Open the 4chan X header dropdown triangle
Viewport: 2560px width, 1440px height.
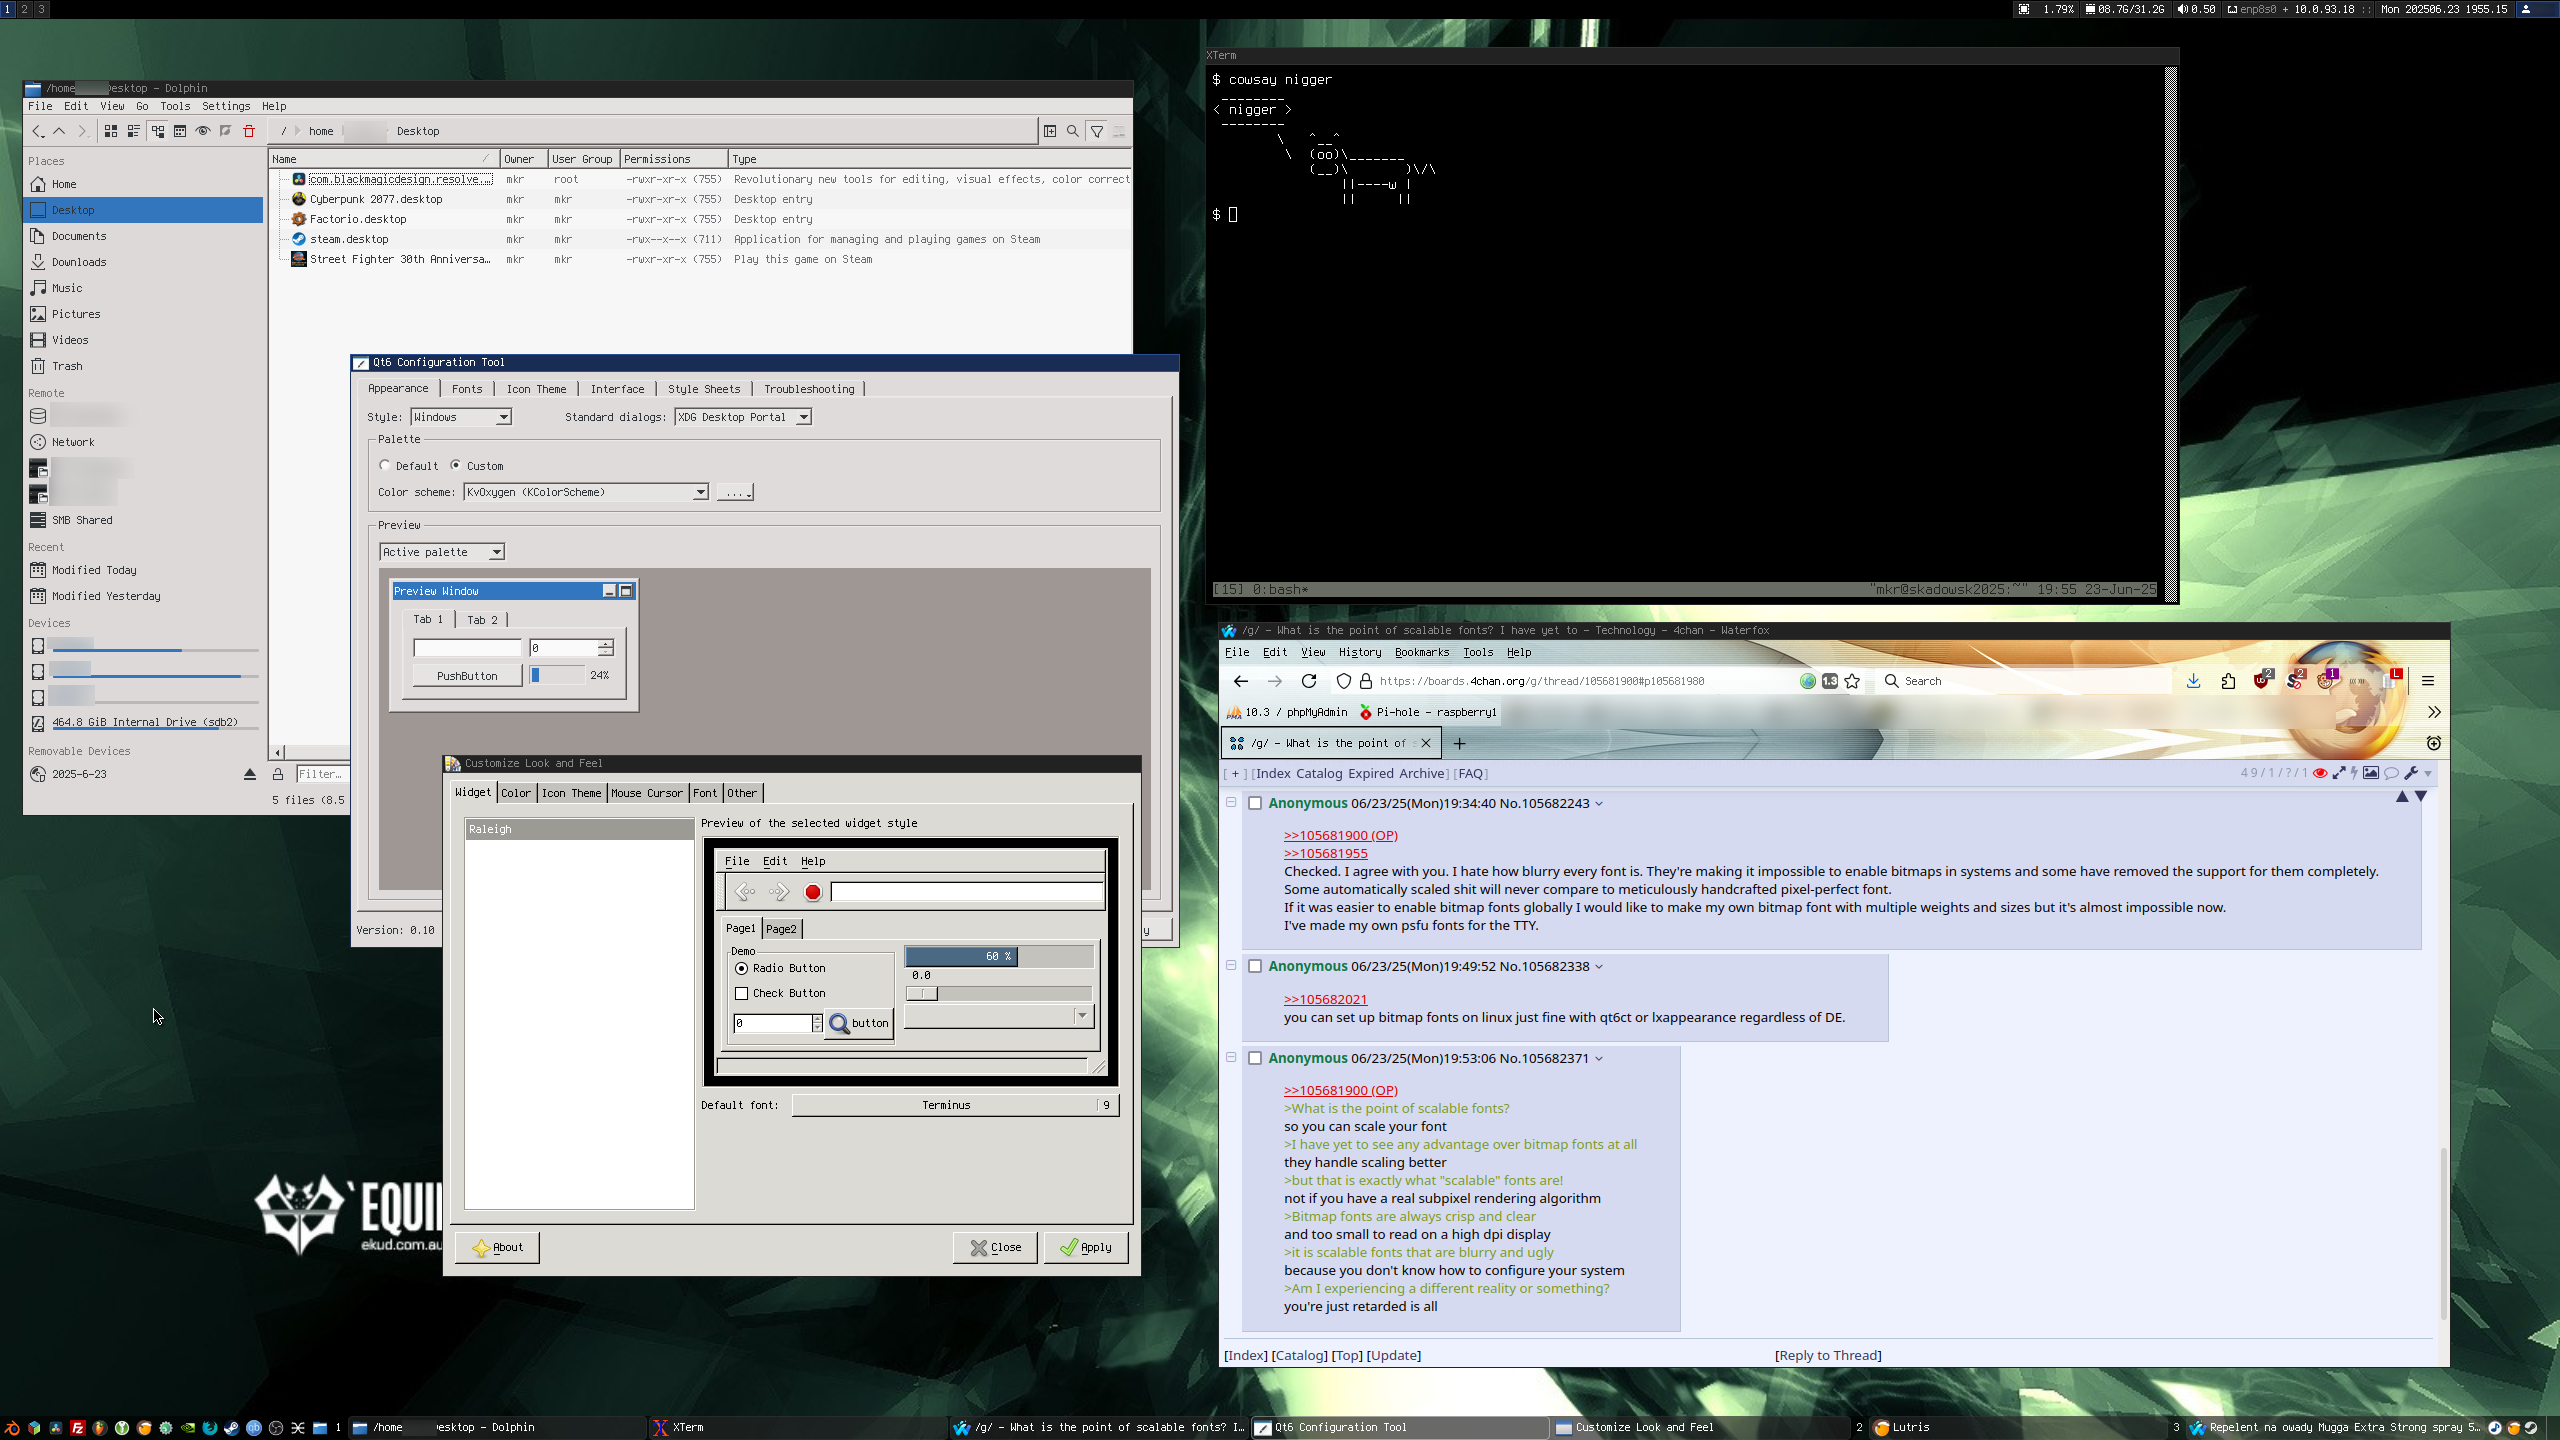pos(2428,774)
